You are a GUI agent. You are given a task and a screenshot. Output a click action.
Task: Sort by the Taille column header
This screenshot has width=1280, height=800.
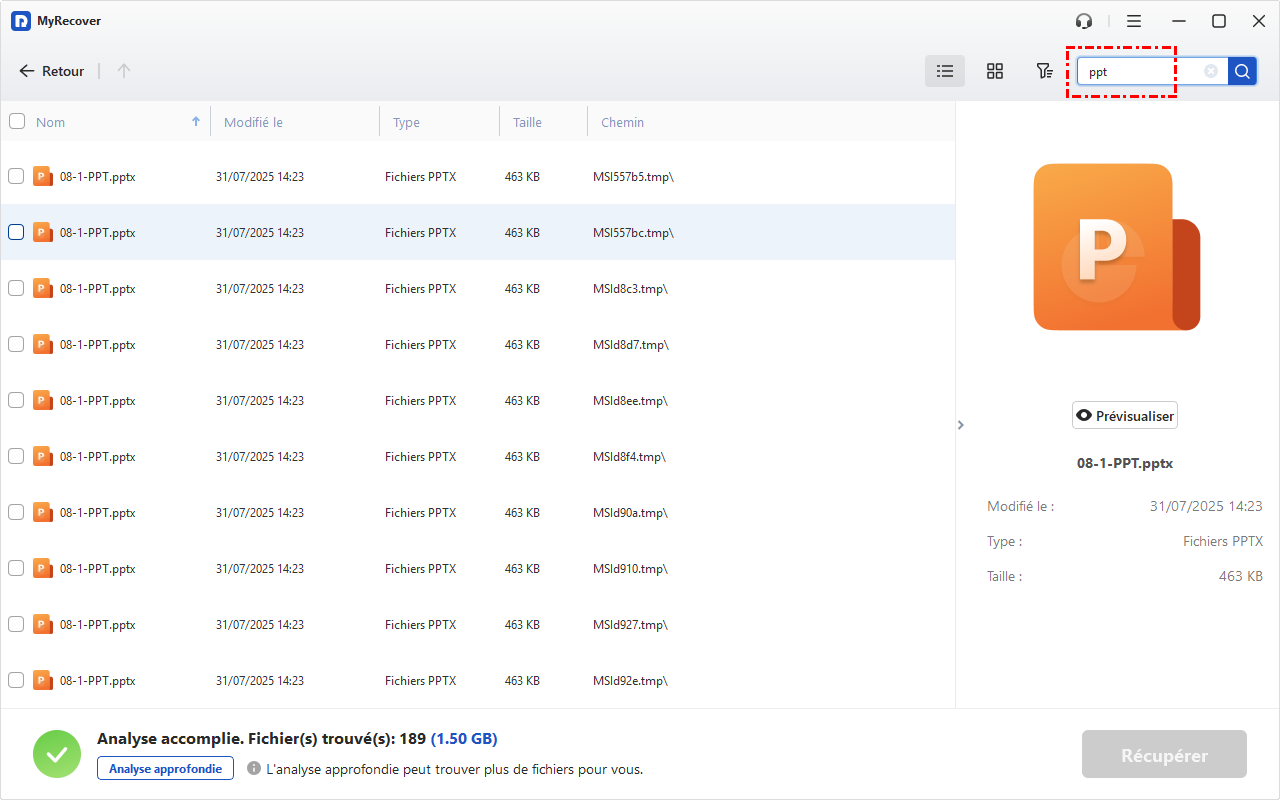click(x=527, y=122)
